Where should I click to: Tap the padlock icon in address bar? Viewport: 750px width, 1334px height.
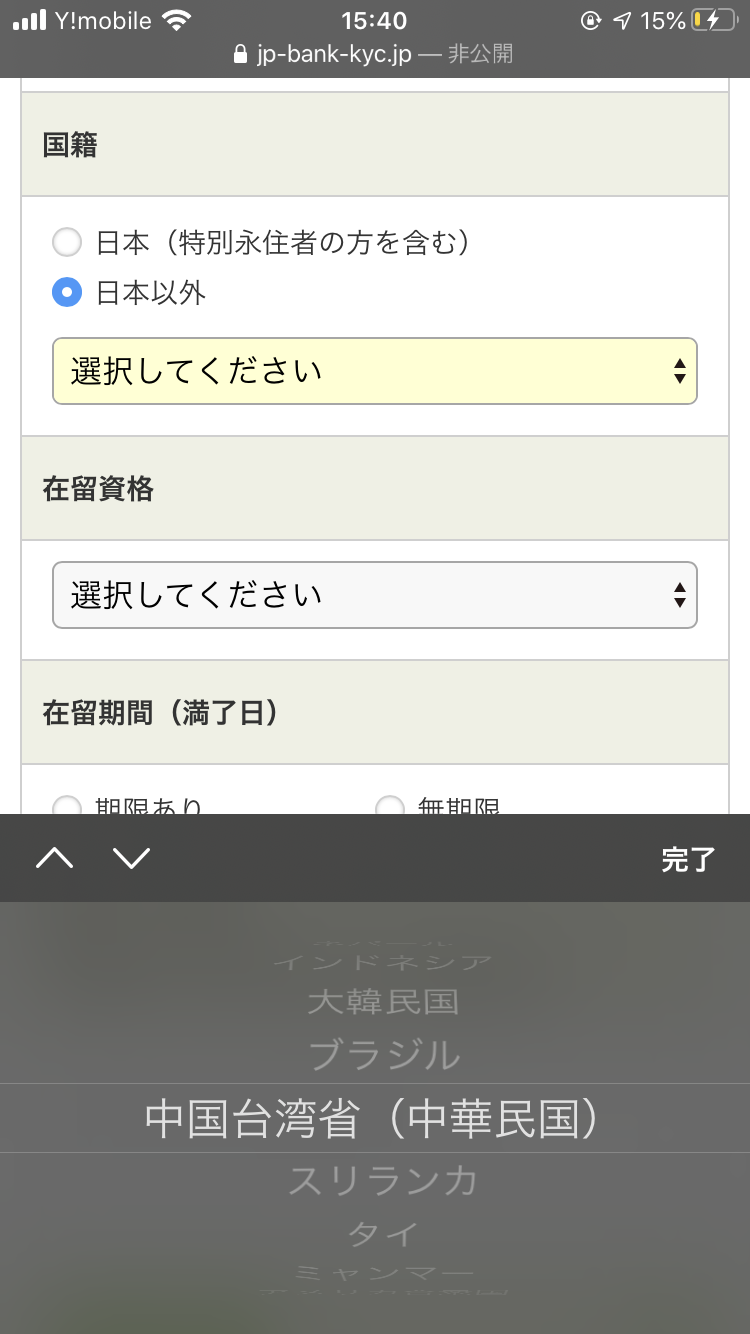click(x=239, y=54)
